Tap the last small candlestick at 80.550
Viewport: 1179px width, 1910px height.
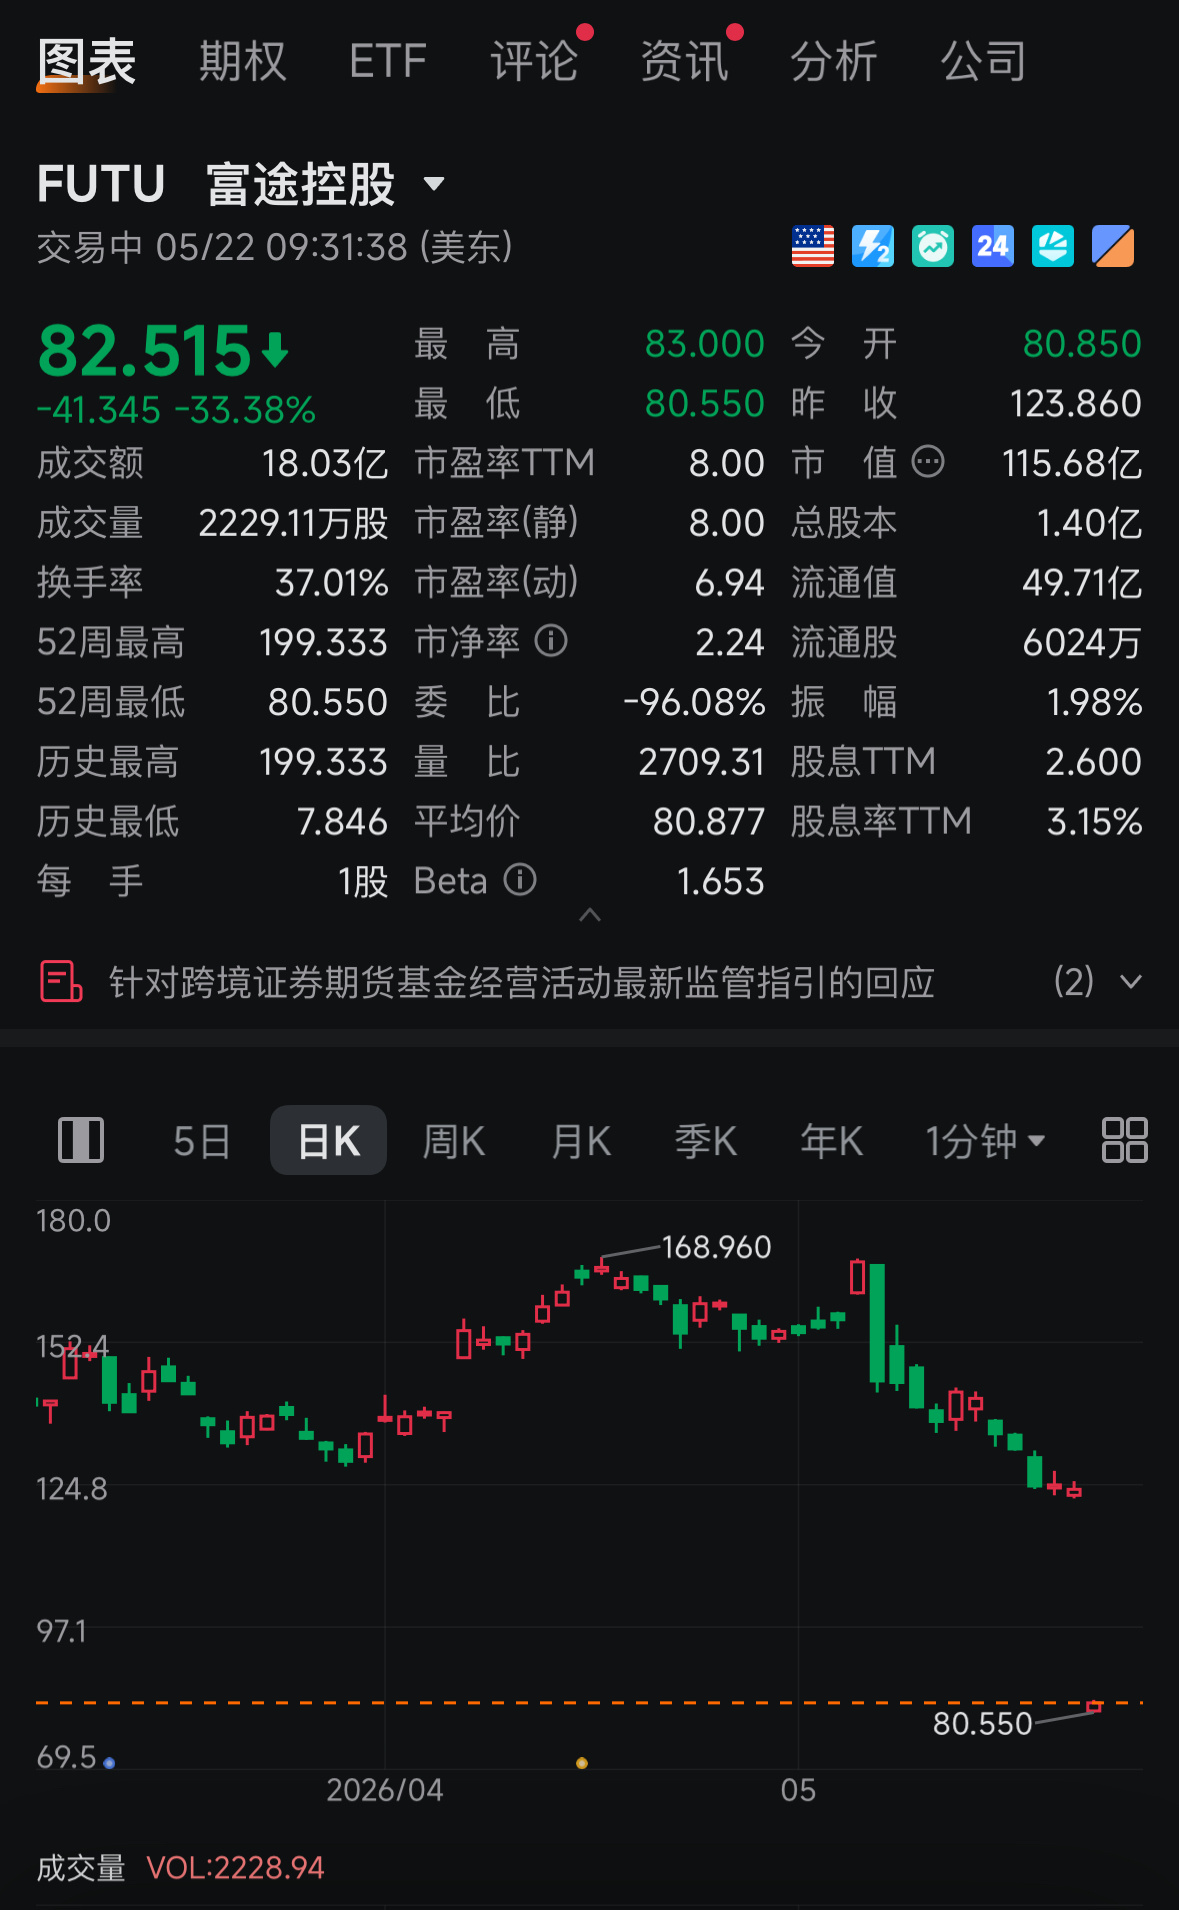(x=1094, y=1706)
